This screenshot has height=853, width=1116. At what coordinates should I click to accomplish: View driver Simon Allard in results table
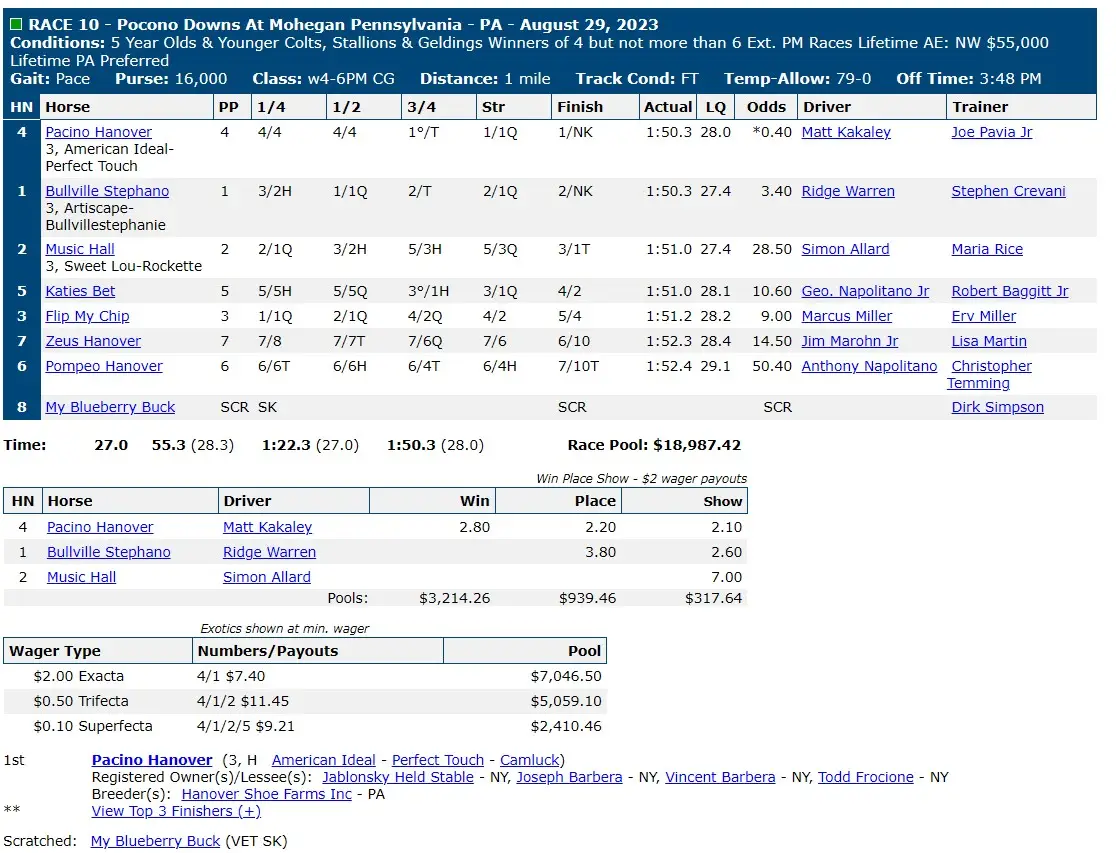pos(845,249)
